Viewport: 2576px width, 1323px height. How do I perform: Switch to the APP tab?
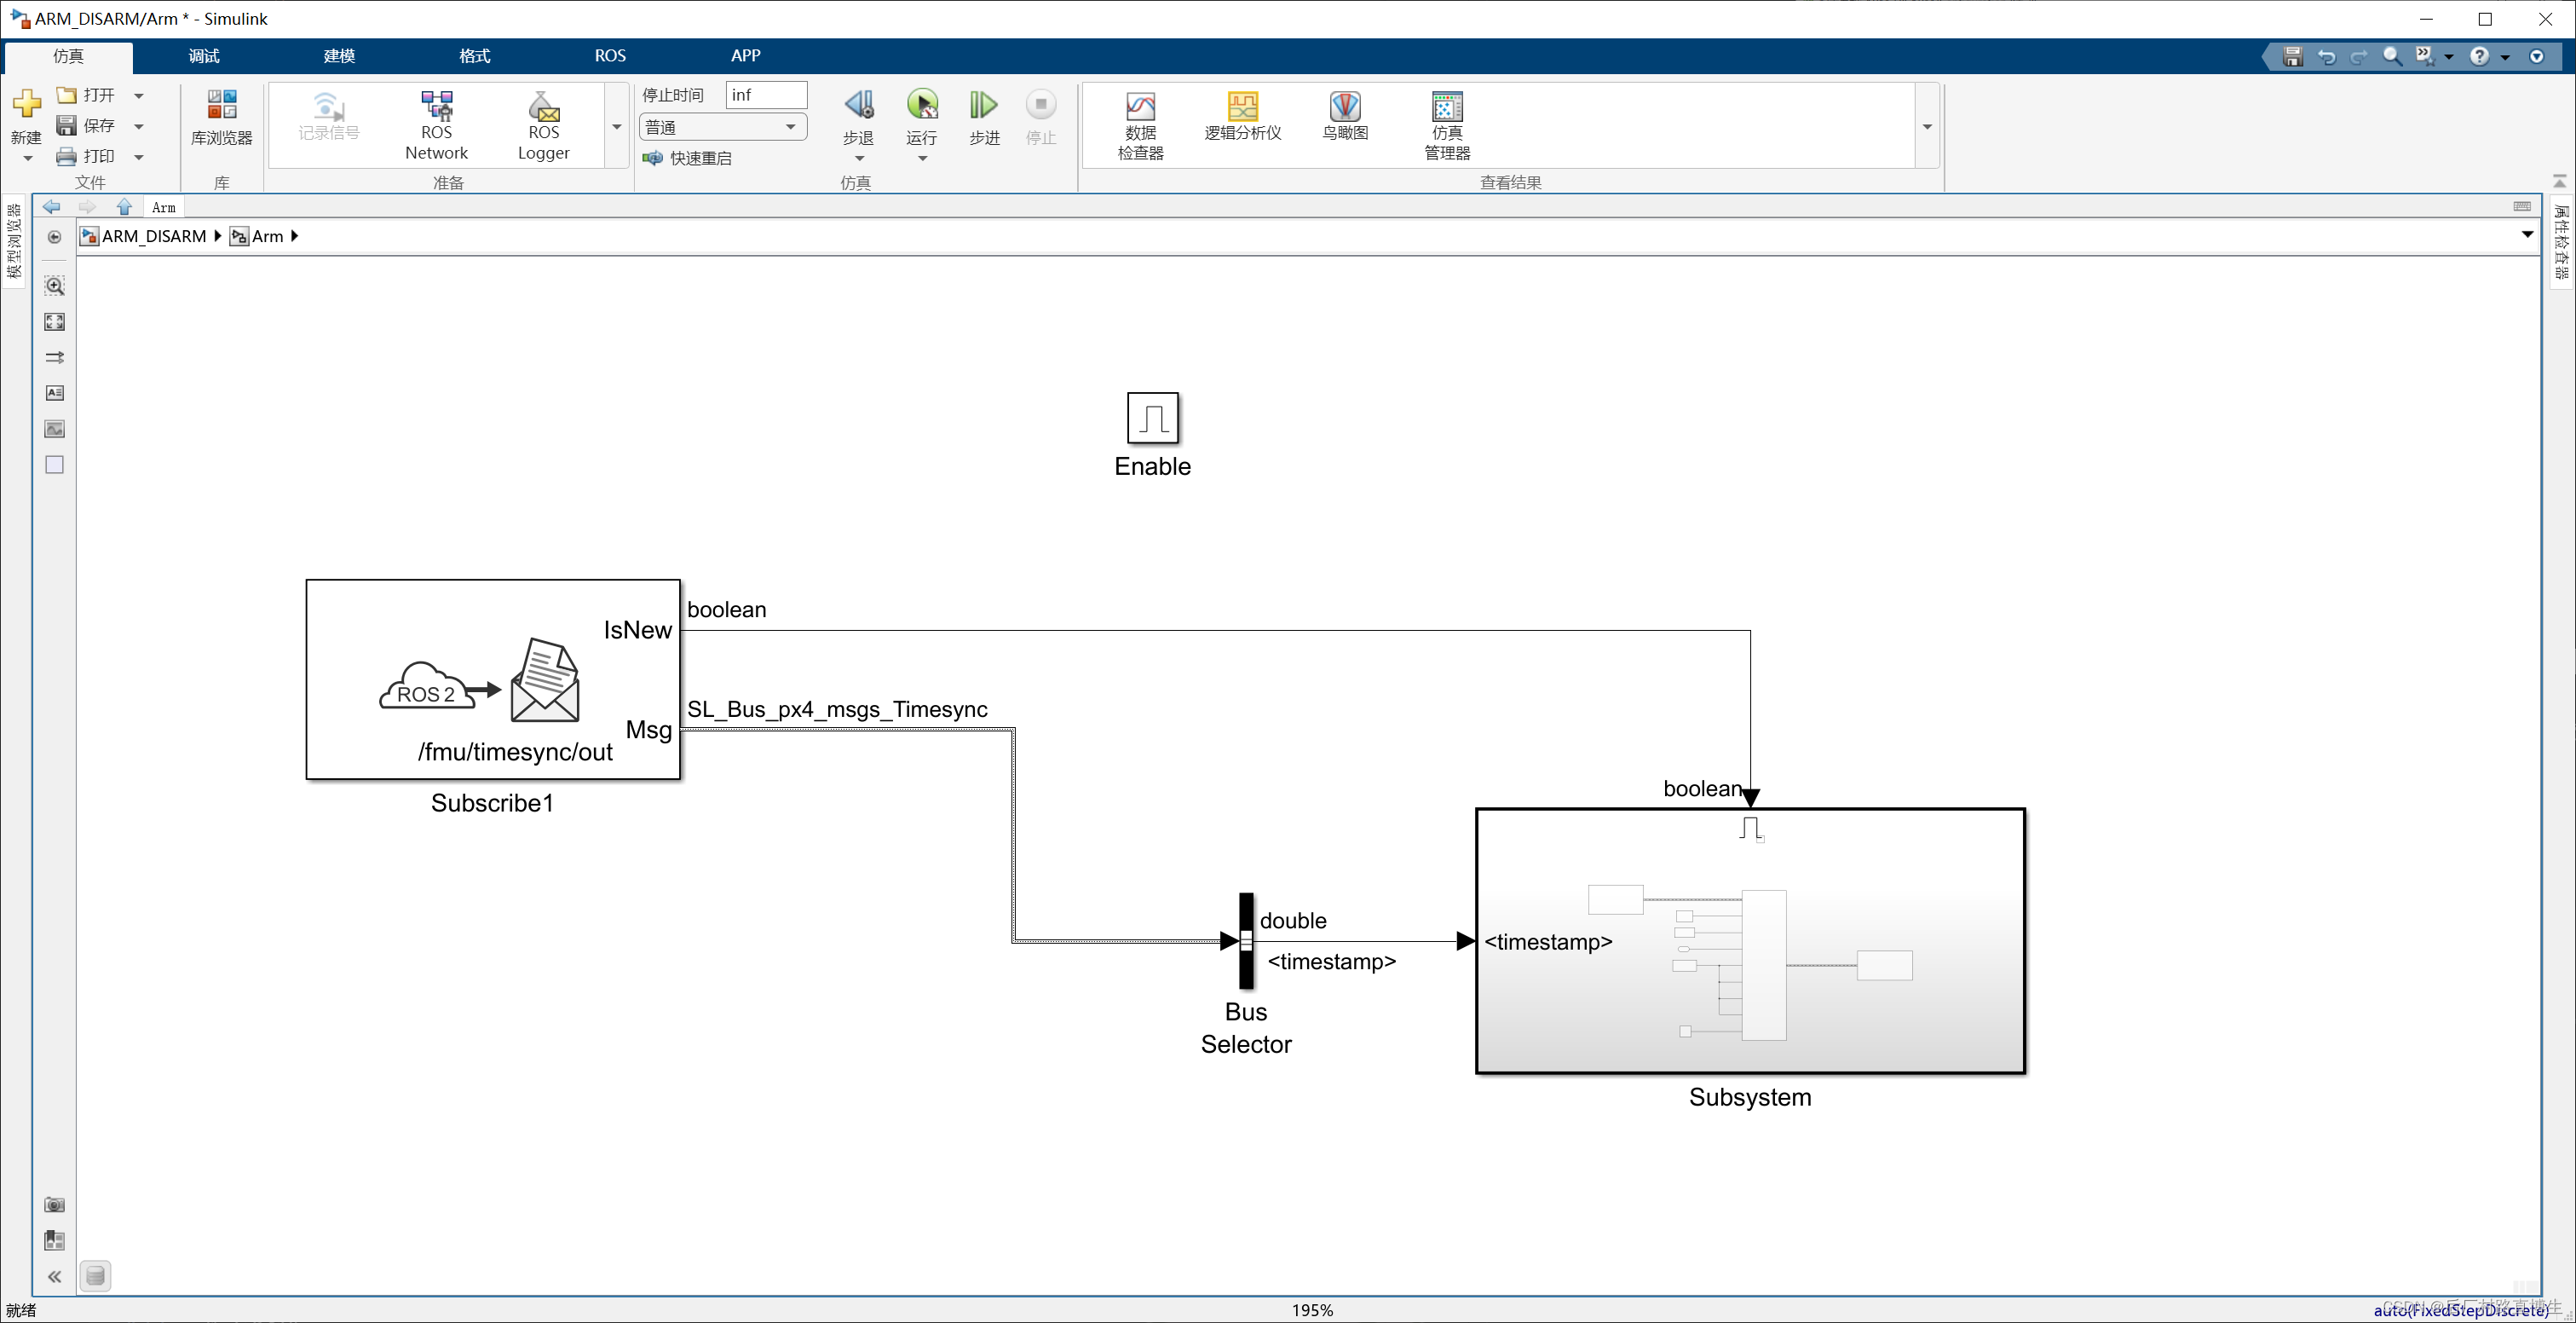745,56
